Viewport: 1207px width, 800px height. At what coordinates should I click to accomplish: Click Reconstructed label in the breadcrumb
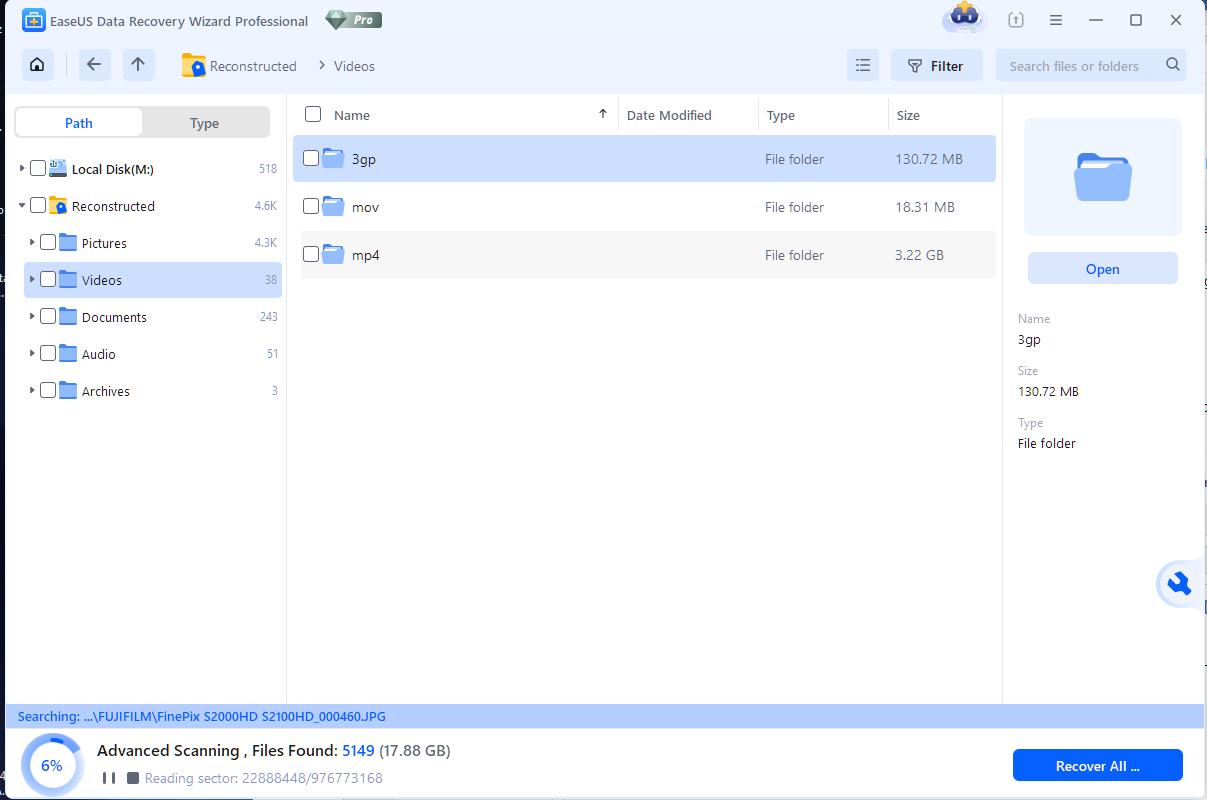(x=253, y=66)
